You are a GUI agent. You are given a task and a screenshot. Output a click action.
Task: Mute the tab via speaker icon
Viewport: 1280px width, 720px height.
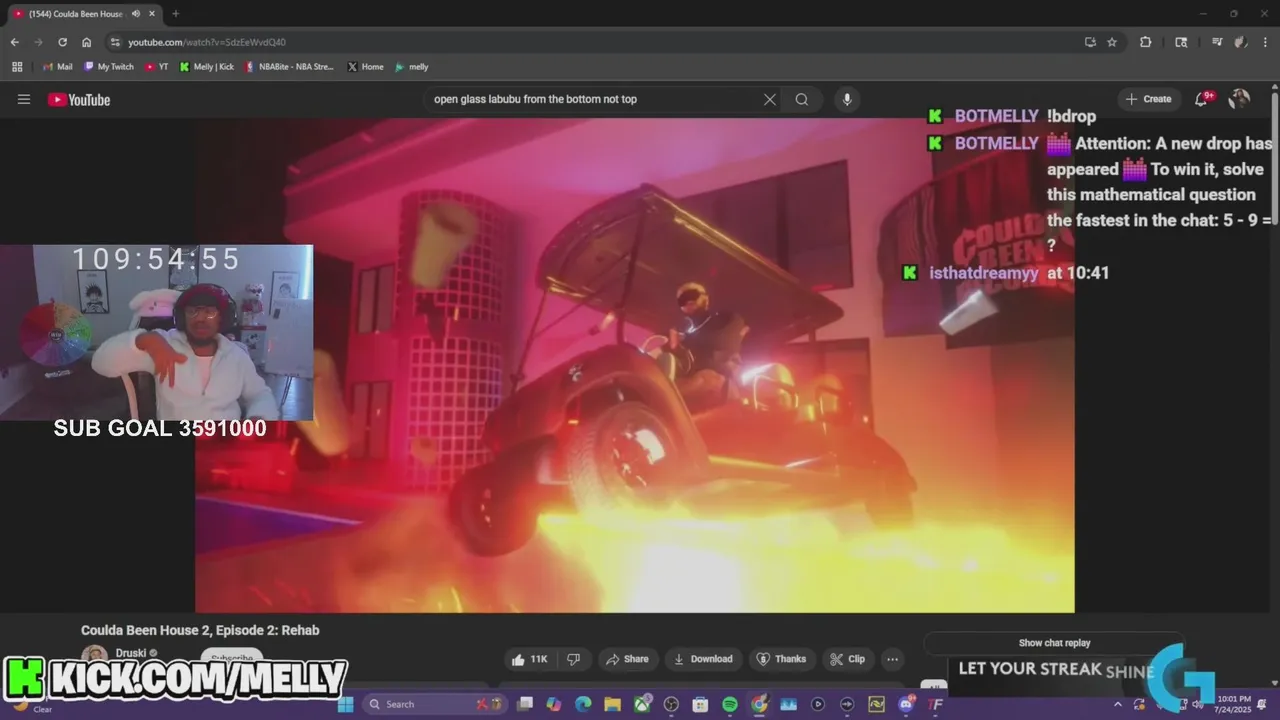135,14
